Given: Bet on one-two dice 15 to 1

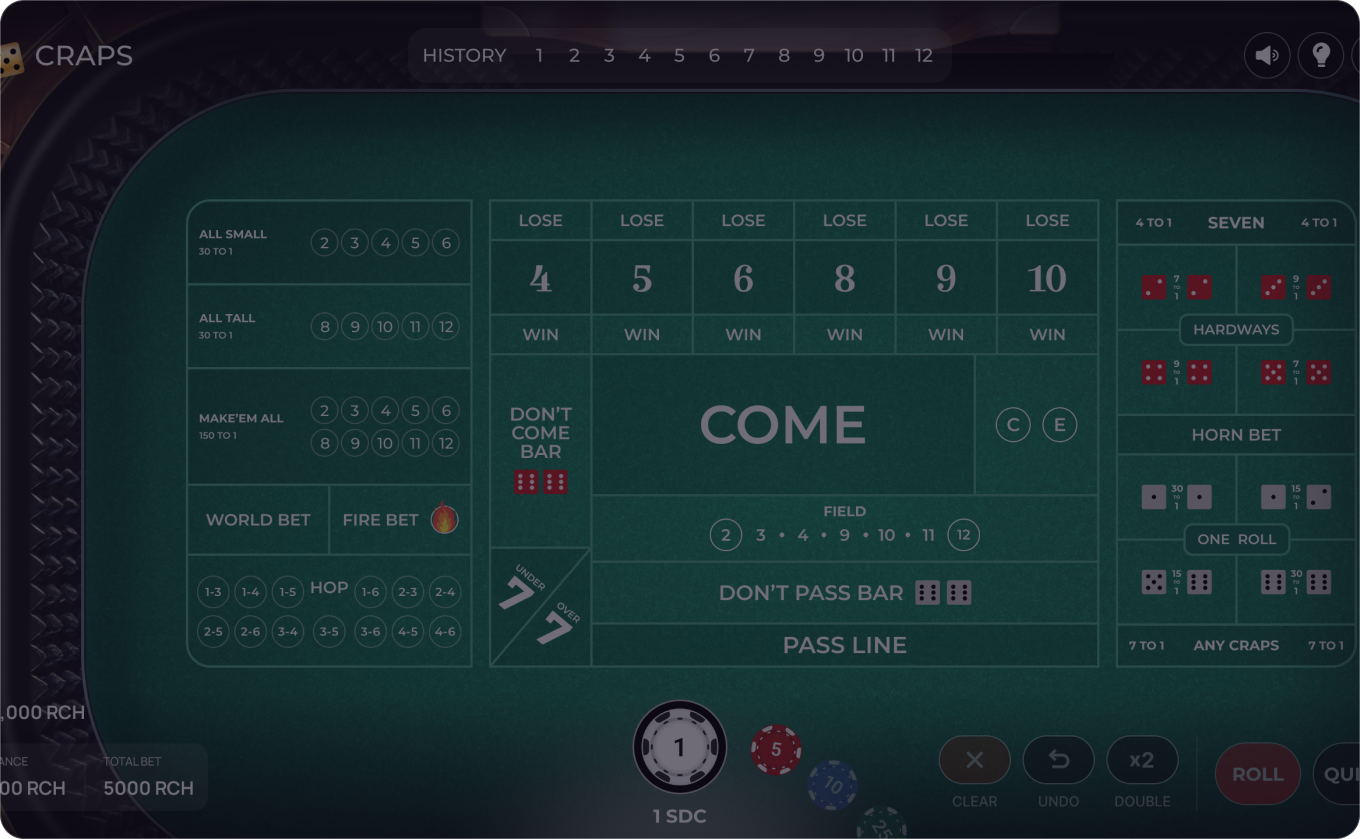Looking at the screenshot, I should [x=1296, y=497].
